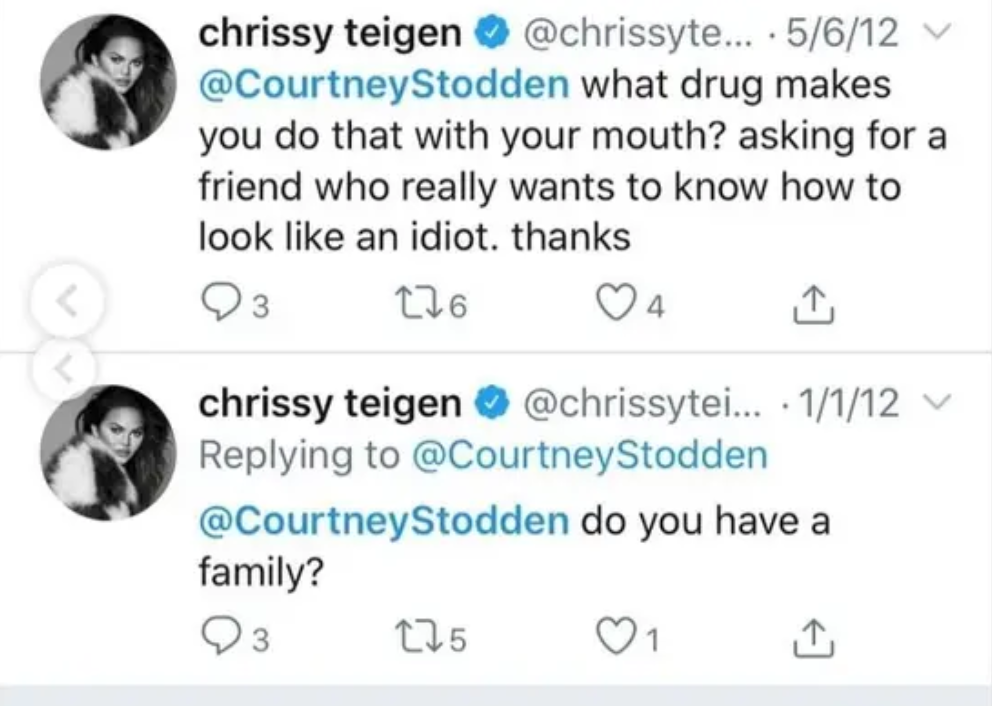
Task: Open the 5/6/12 tweet options chevron
Action: pos(956,35)
